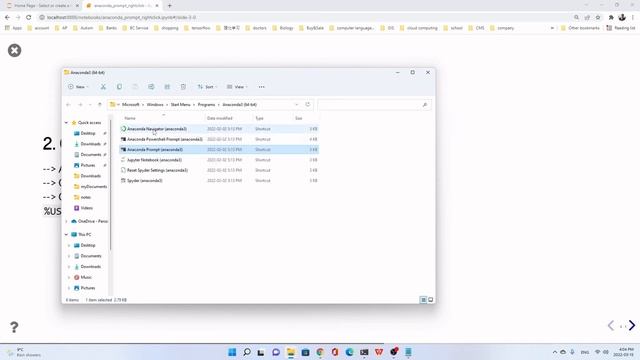Open the Reading list
The height and width of the screenshot is (360, 640).
coord(621,28)
